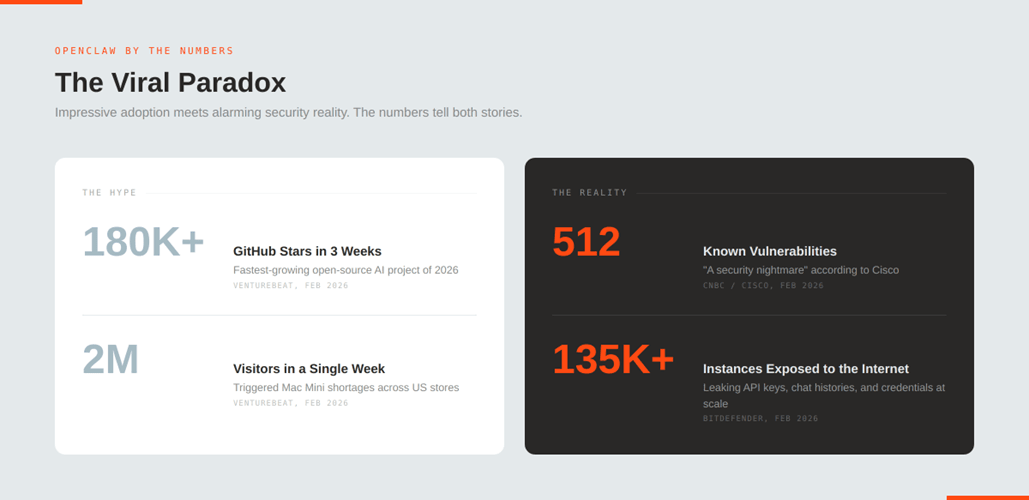Click the "Fastest-growing open-source AI project" text
The height and width of the screenshot is (500, 1029).
[345, 270]
